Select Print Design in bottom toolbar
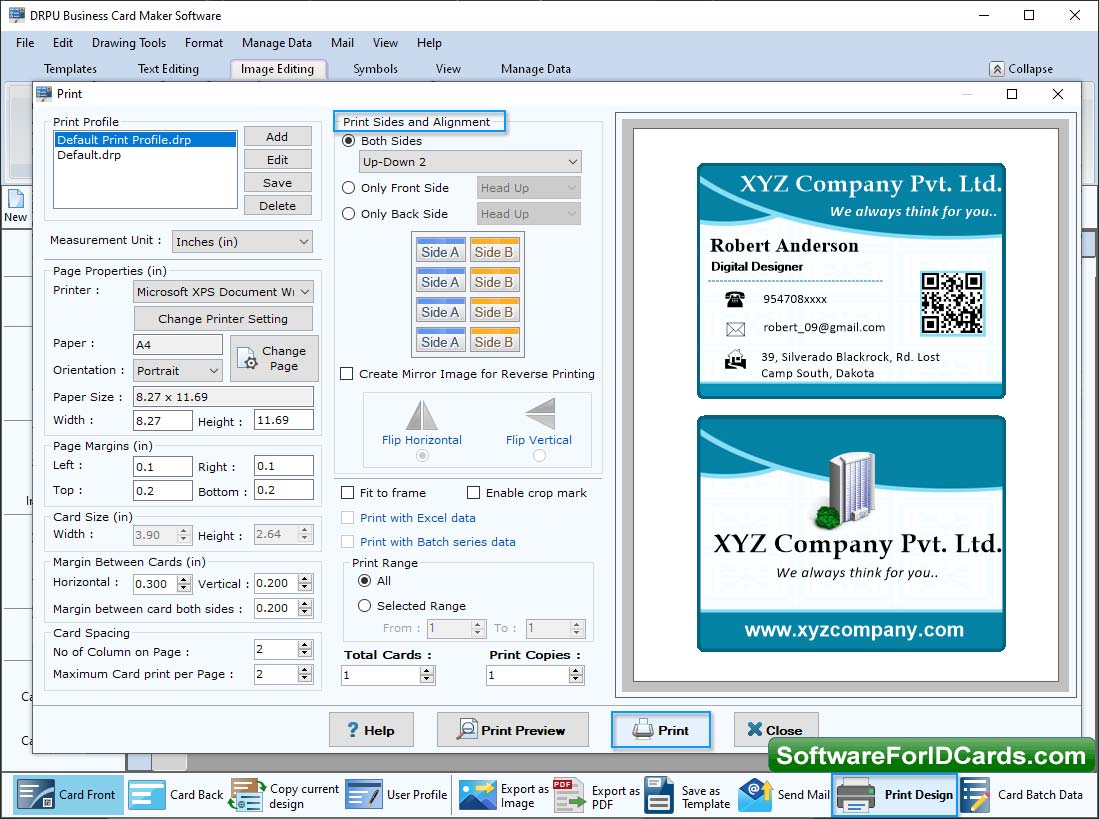 click(x=895, y=794)
